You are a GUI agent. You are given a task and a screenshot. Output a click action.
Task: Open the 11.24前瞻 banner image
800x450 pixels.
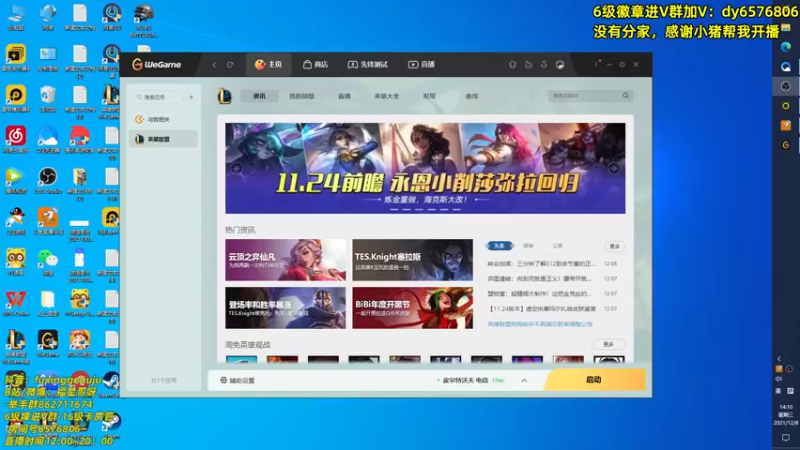coord(425,168)
